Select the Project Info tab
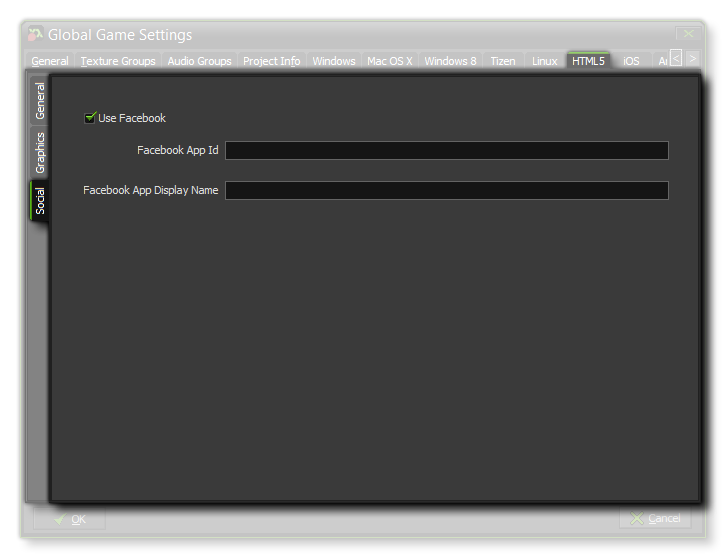The height and width of the screenshot is (558, 726). click(271, 61)
